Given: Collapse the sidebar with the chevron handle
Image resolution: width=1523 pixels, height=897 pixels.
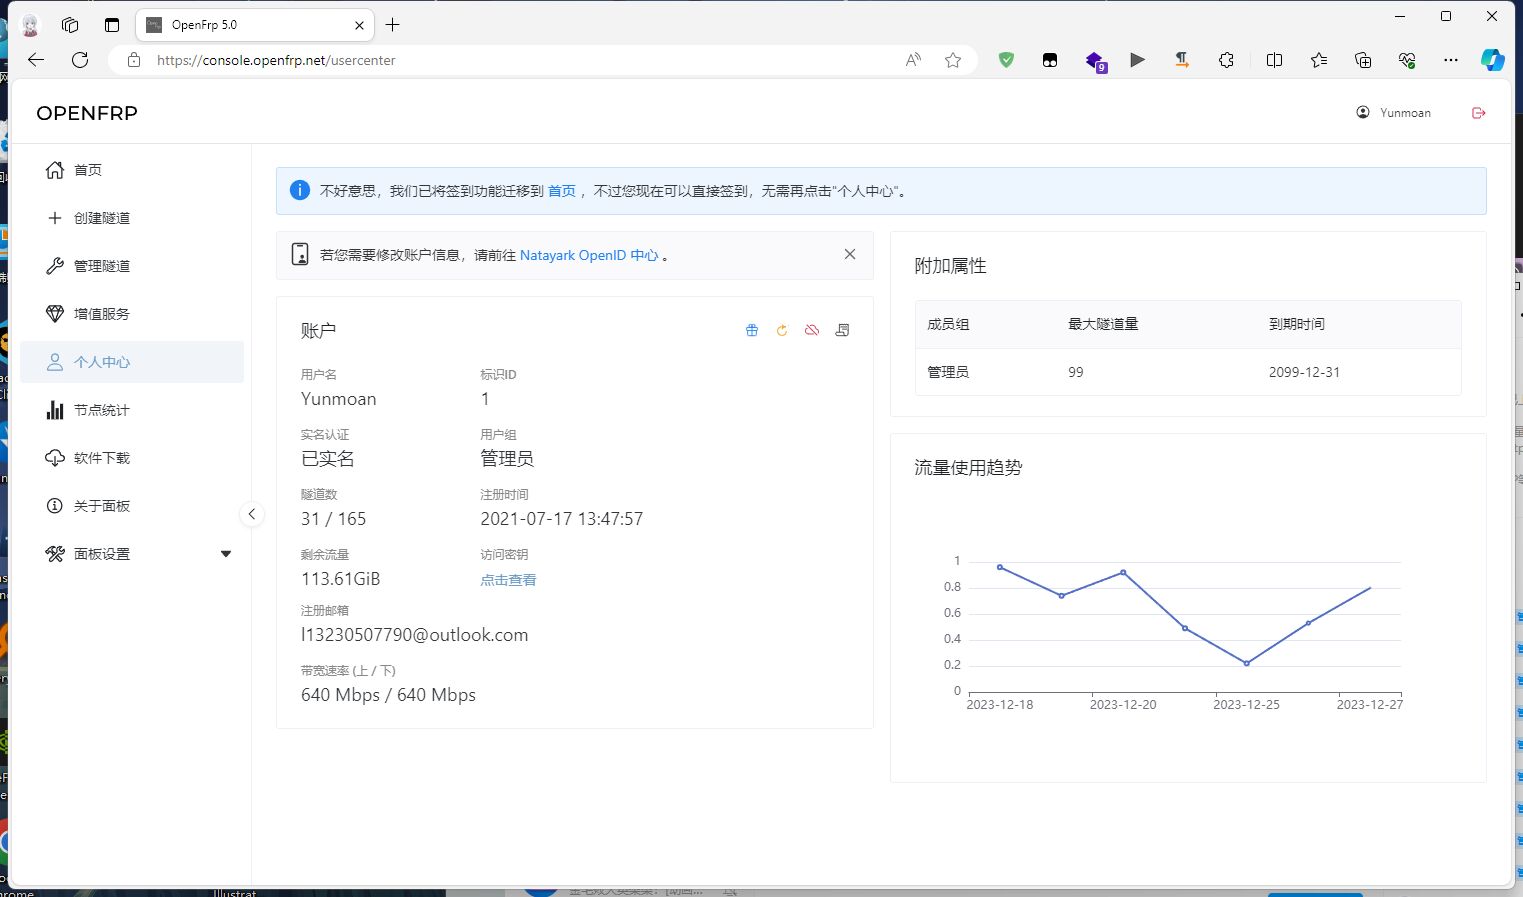Looking at the screenshot, I should click(252, 514).
